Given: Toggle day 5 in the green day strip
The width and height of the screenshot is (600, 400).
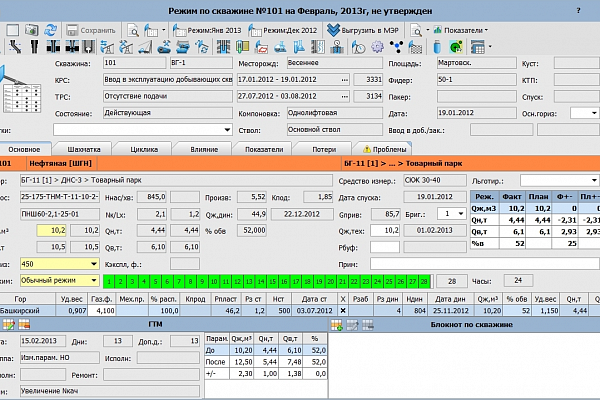Looking at the screenshot, I should click(x=156, y=281).
